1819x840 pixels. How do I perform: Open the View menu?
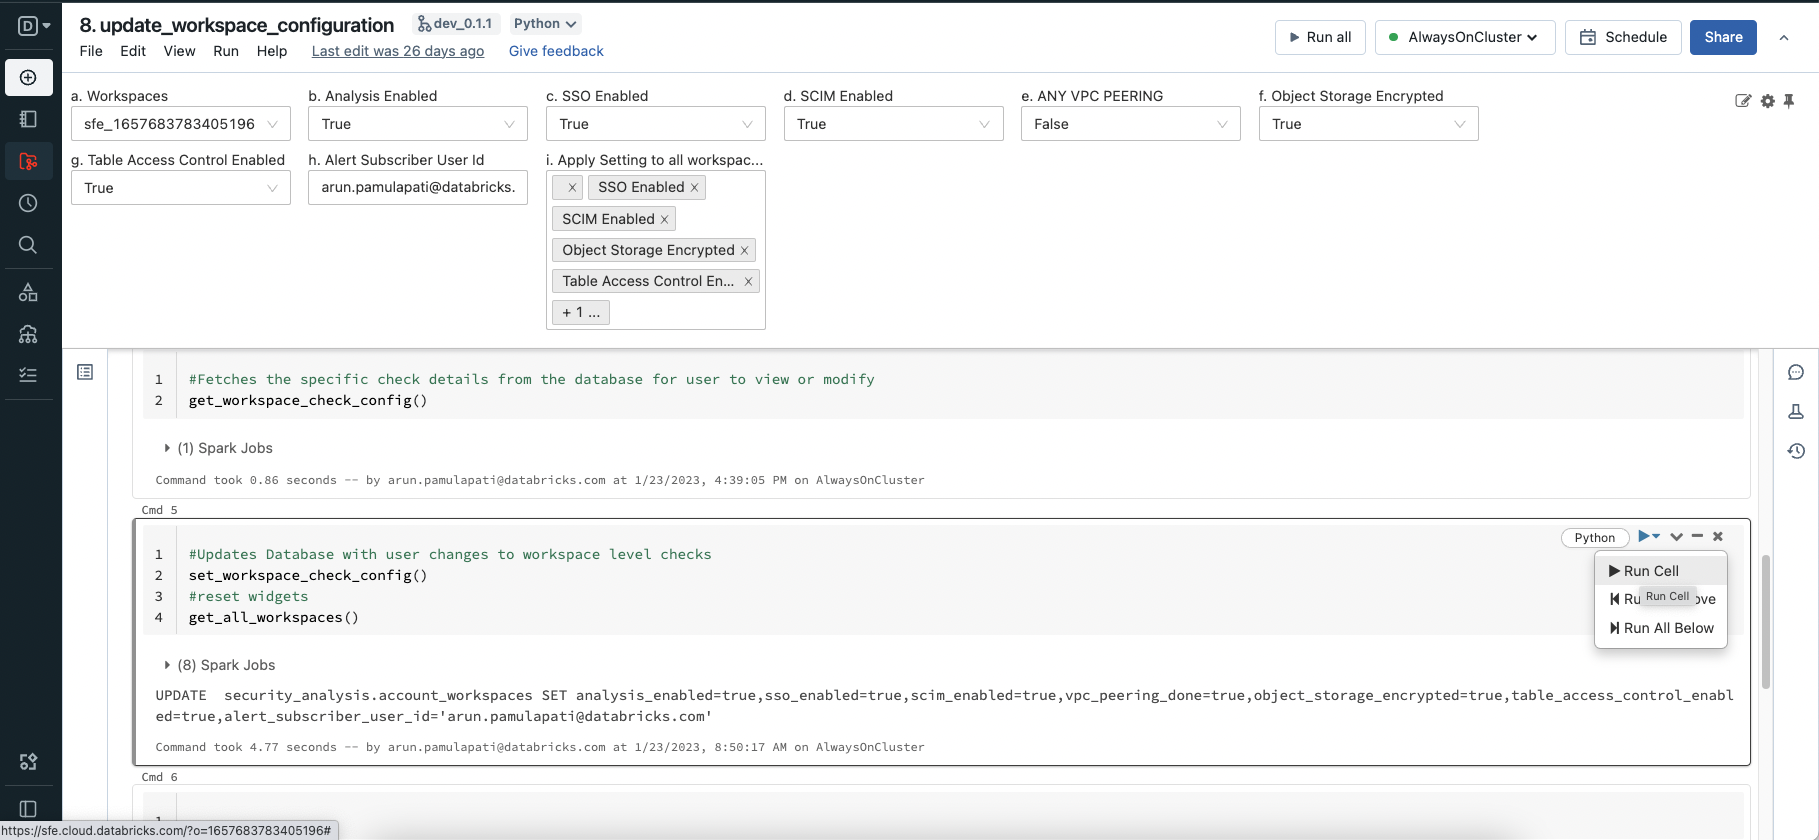coord(179,51)
